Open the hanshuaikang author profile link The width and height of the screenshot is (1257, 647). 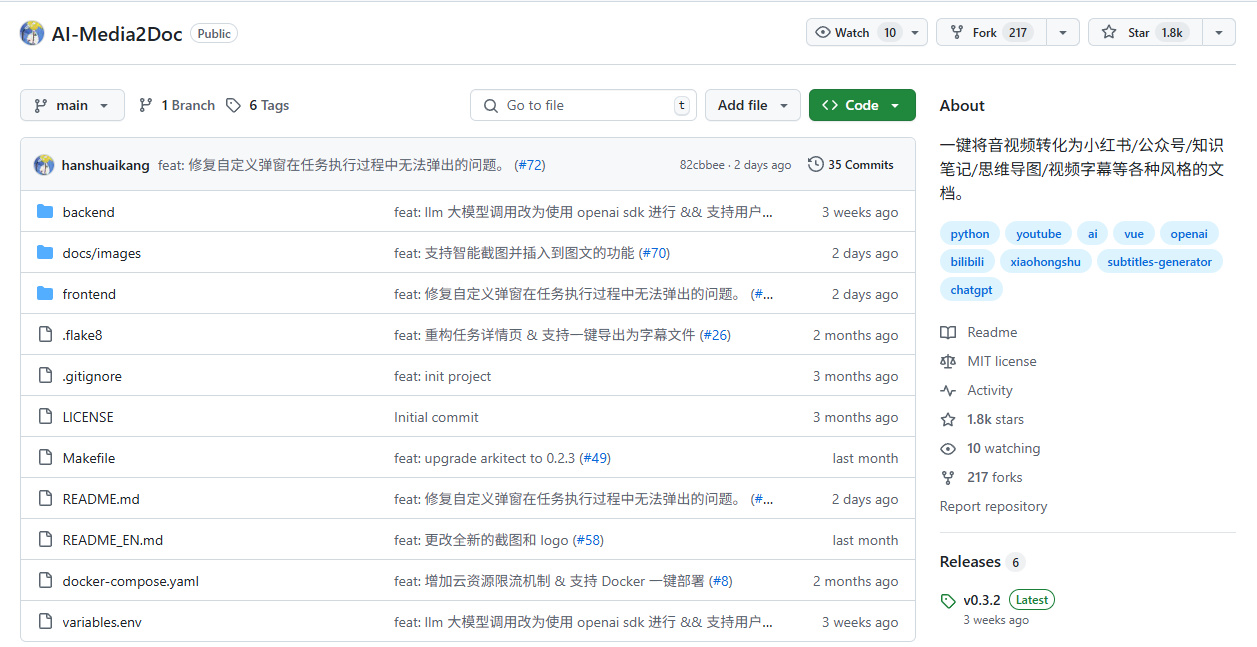tap(106, 165)
